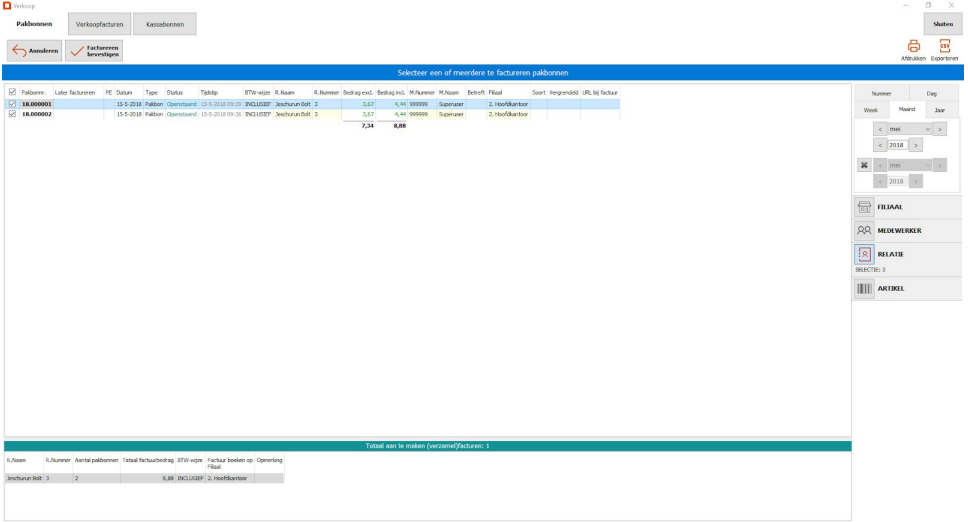Open the Filiaal filter icon
Image resolution: width=968 pixels, height=522 pixels.
pos(864,207)
